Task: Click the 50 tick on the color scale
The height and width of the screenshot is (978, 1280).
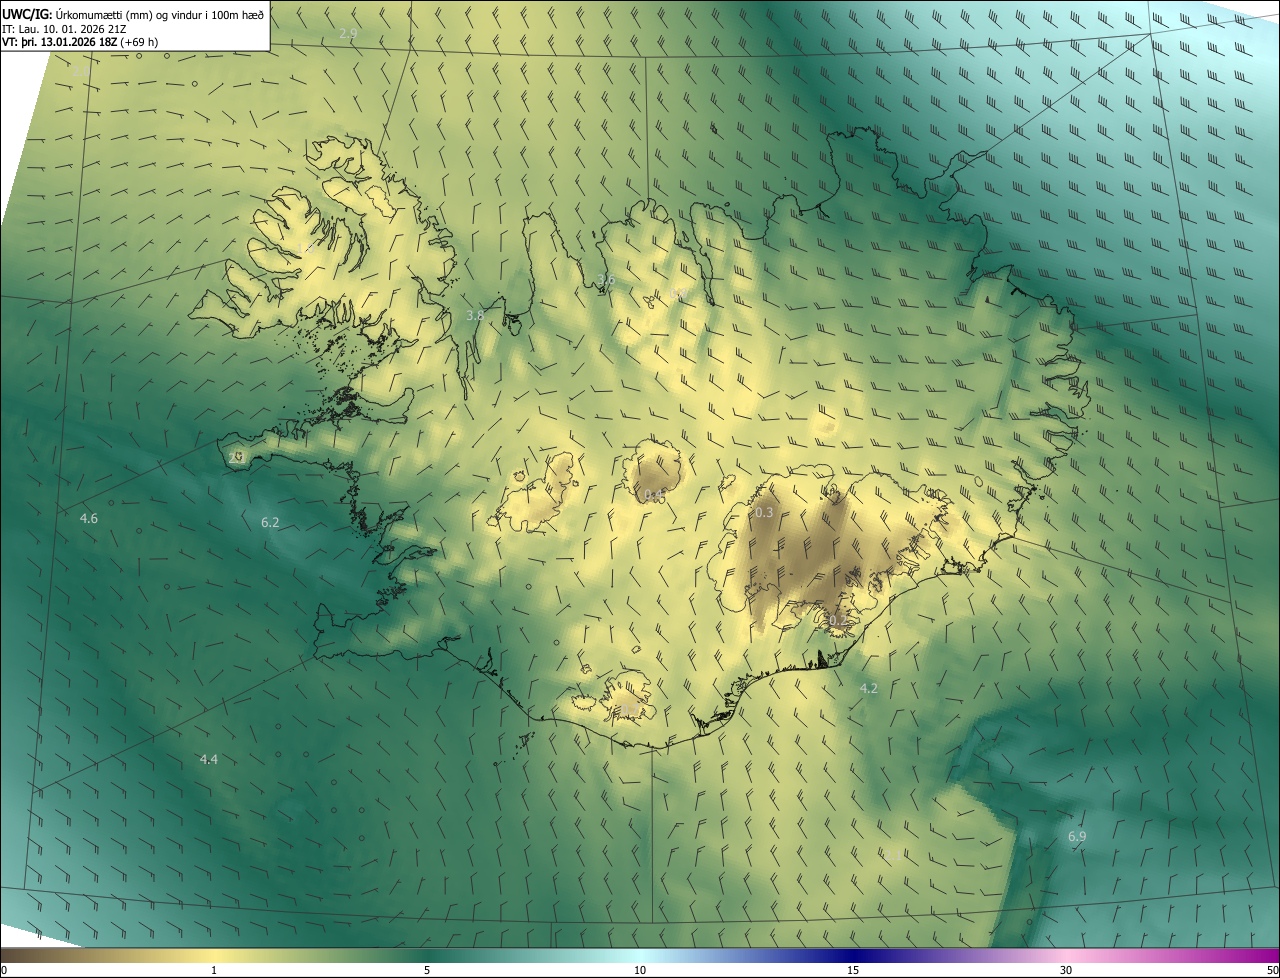Action: coord(1272,970)
